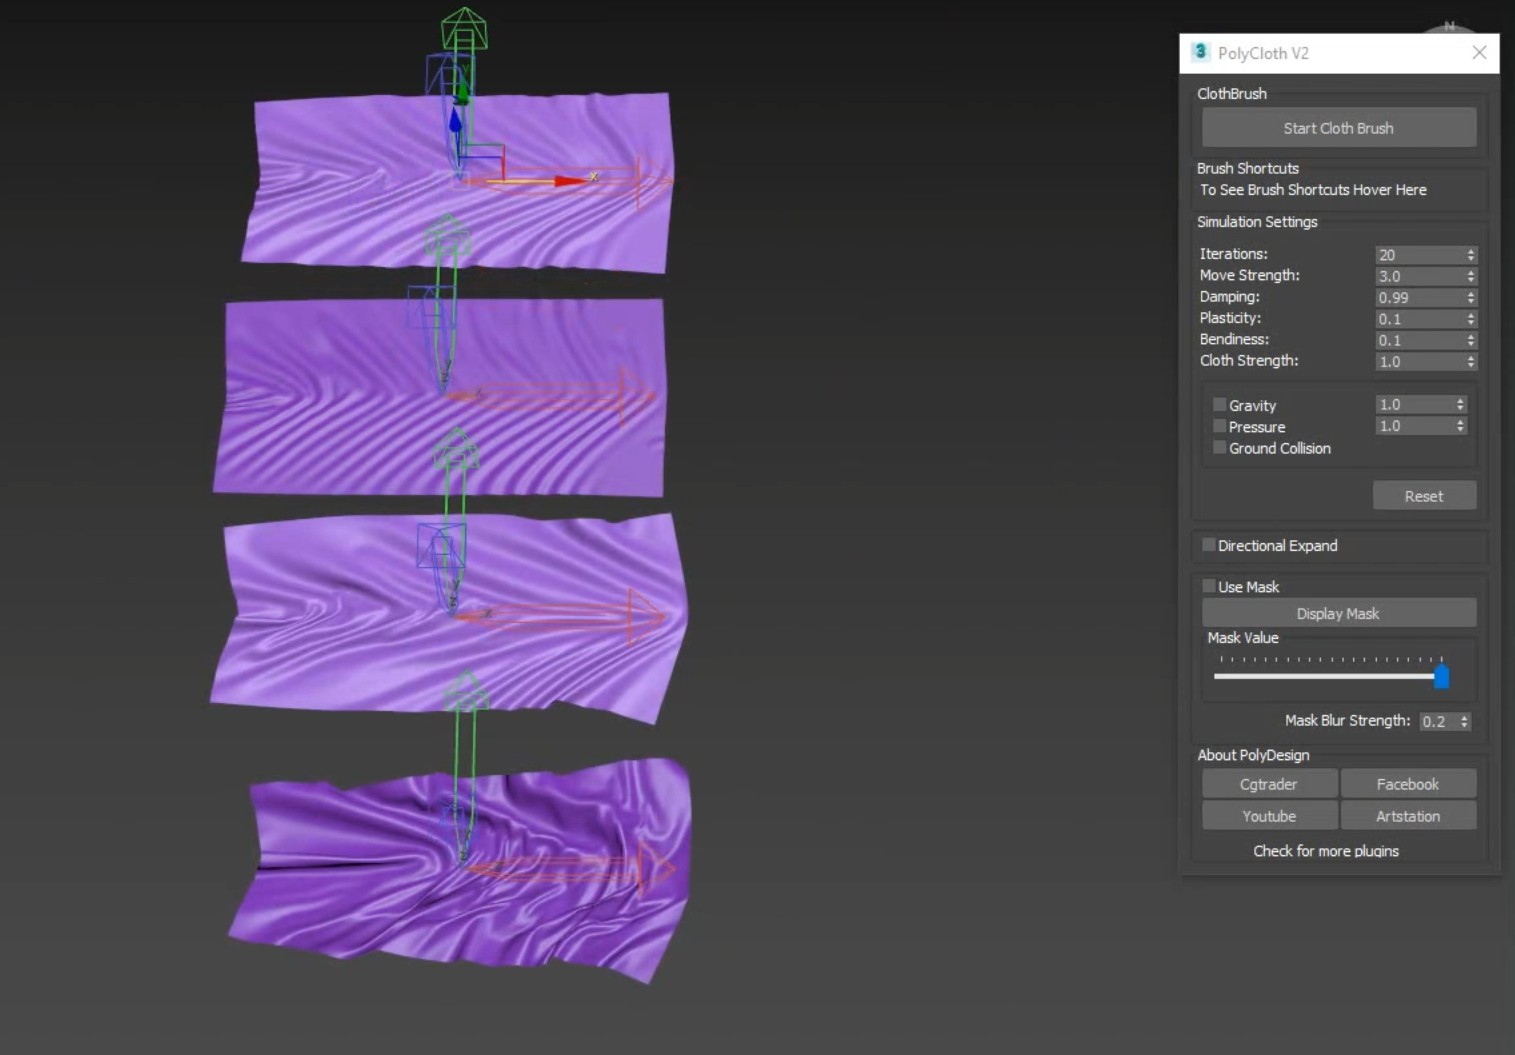This screenshot has height=1055, width=1515.
Task: Open the Artstation link button
Action: [1407, 816]
